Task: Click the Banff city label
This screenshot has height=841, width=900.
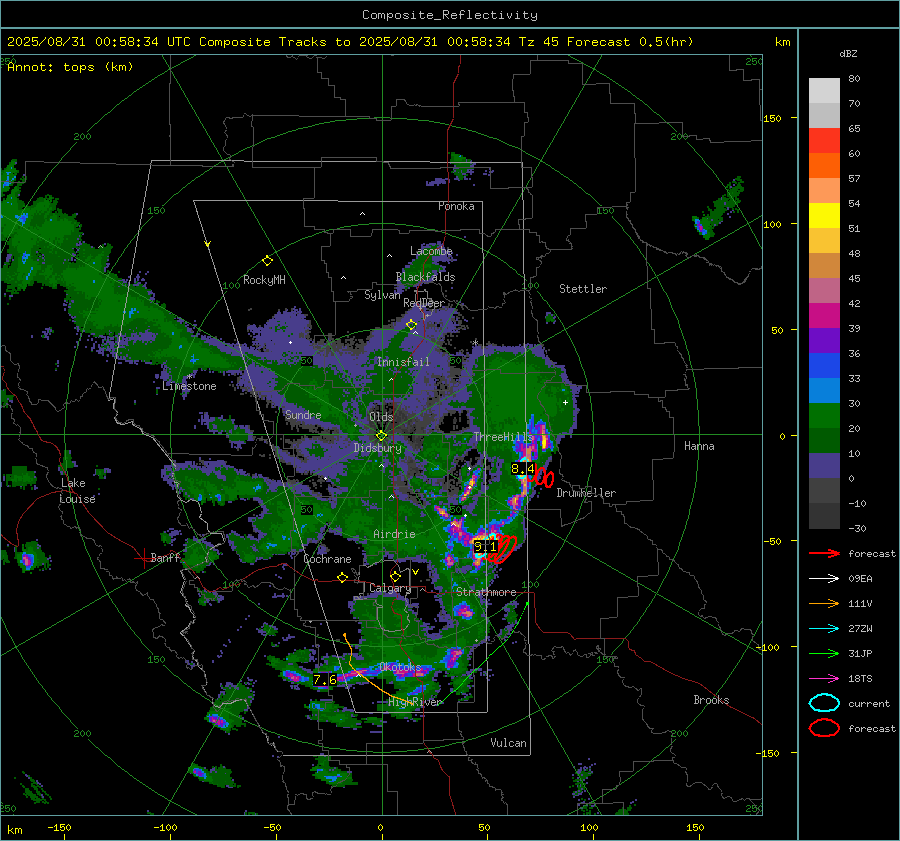Action: [165, 557]
